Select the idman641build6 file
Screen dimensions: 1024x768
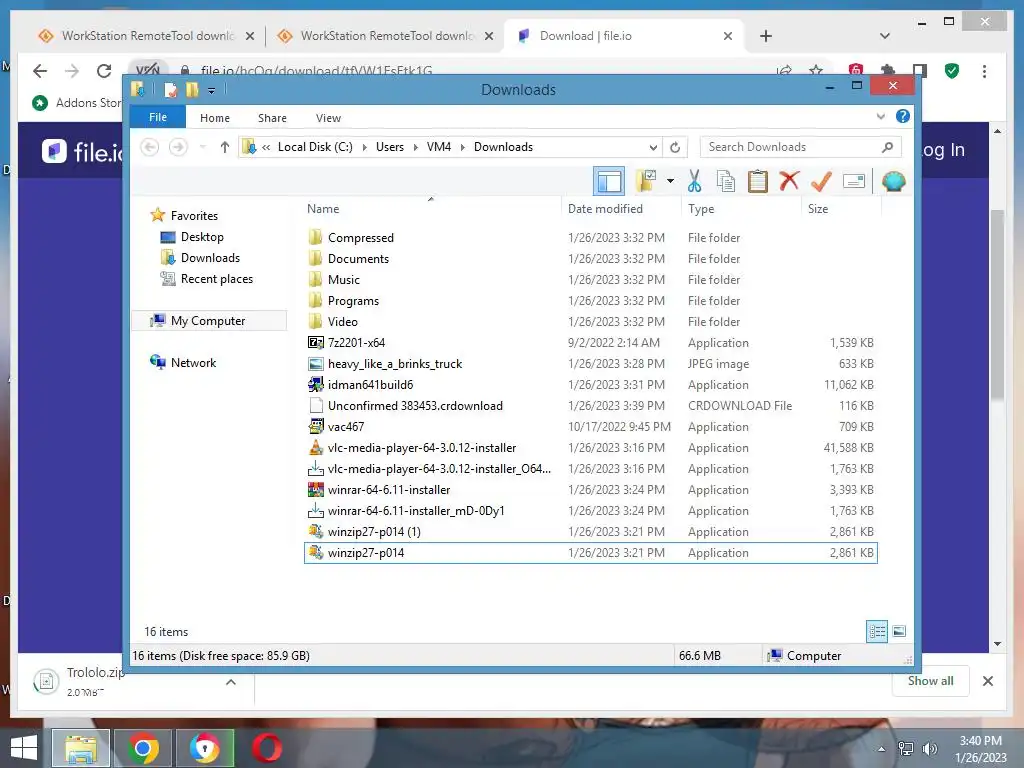[590, 385]
